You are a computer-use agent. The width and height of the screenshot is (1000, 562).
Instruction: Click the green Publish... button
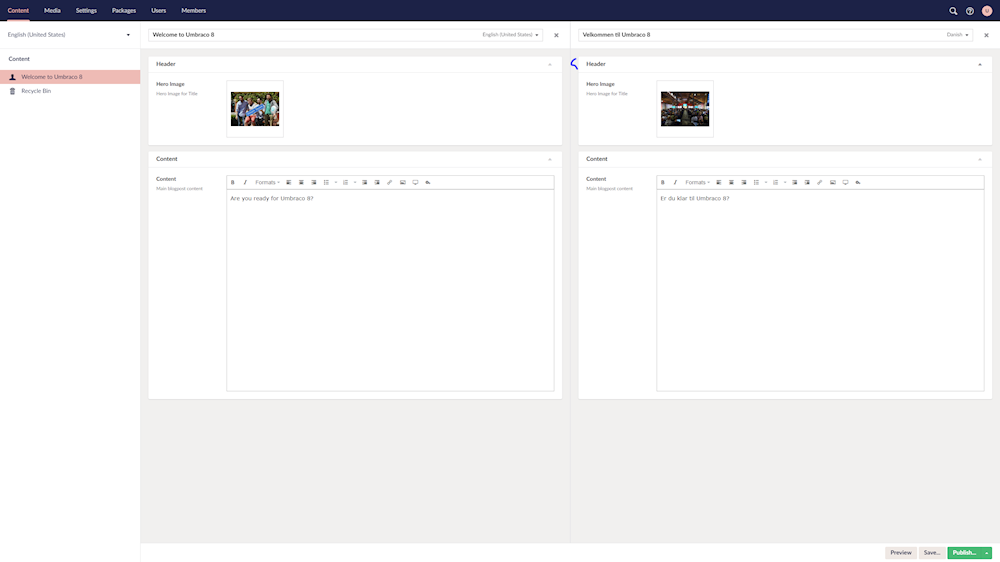tap(964, 553)
